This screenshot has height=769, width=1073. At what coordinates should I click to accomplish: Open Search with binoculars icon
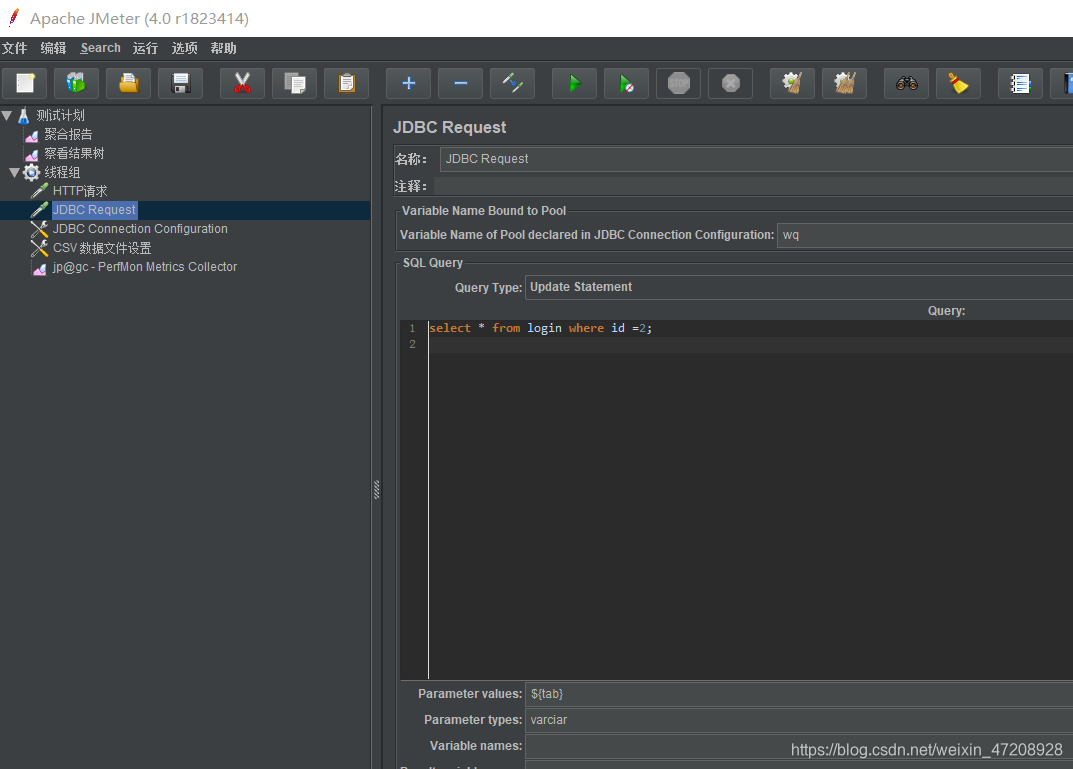point(906,83)
